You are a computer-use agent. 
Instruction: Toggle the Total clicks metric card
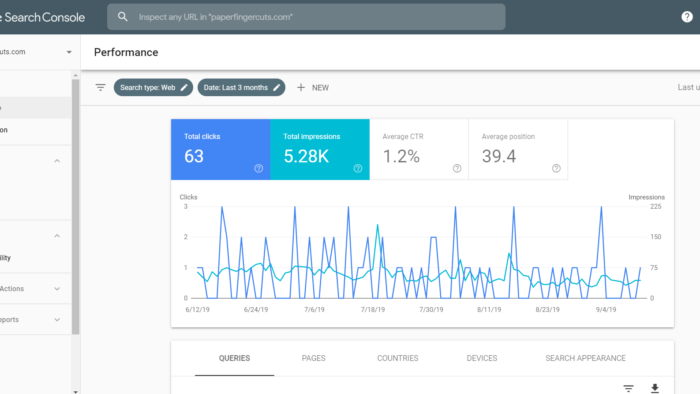click(x=221, y=149)
